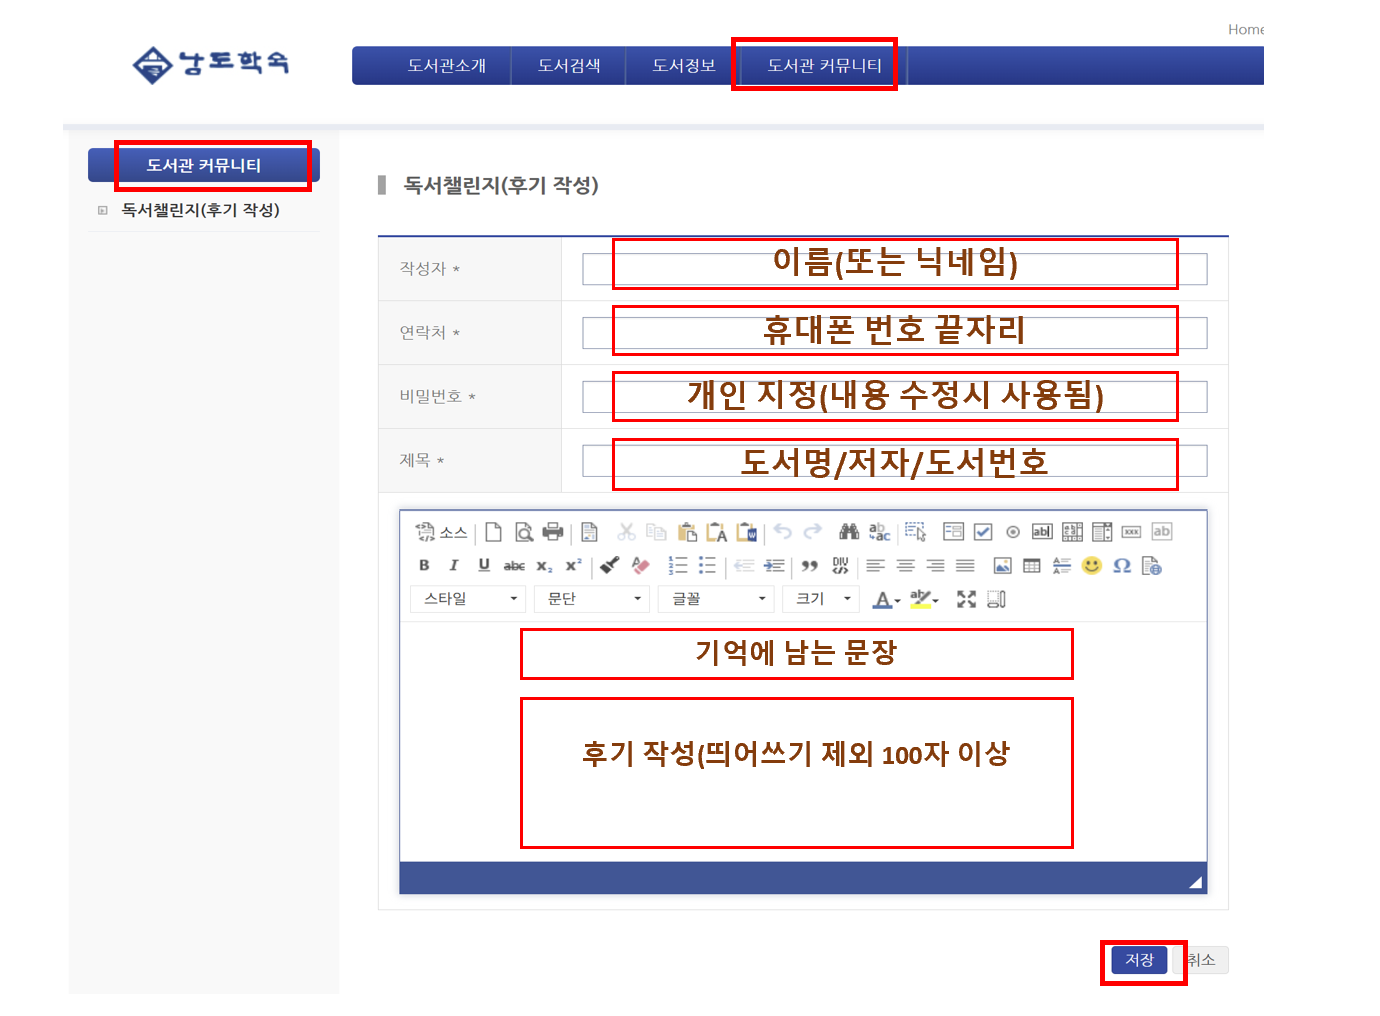Insert special character with Omega icon
Screen dimensions: 1380x1016
click(x=1122, y=566)
